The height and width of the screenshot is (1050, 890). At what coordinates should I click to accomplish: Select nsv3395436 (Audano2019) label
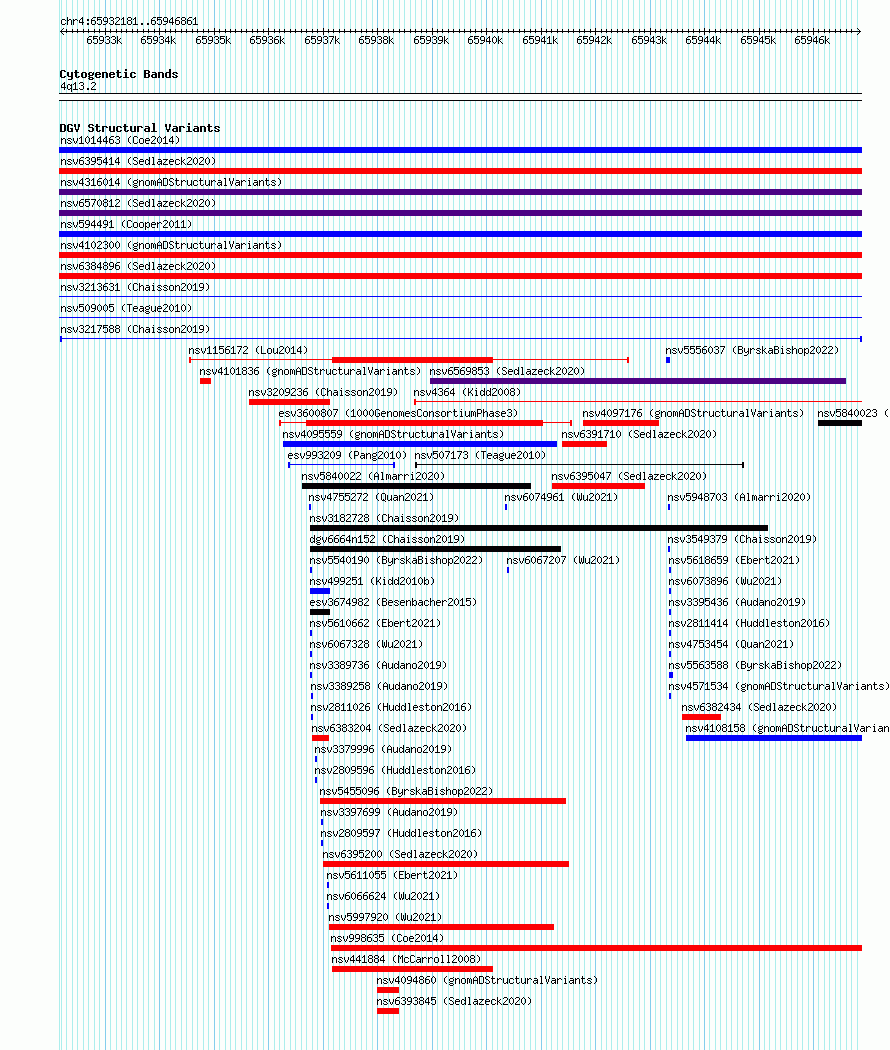click(x=737, y=602)
